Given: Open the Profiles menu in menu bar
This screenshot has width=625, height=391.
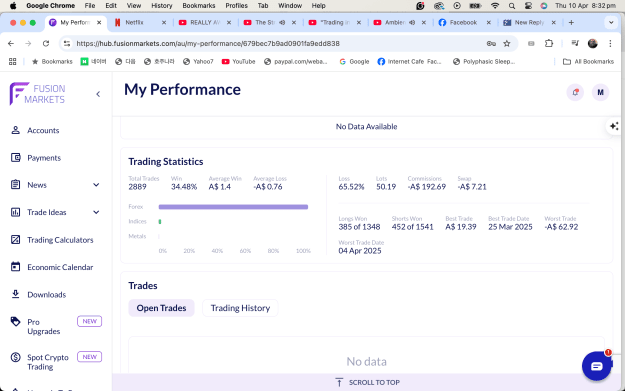Looking at the screenshot, I should pyautogui.click(x=236, y=6).
